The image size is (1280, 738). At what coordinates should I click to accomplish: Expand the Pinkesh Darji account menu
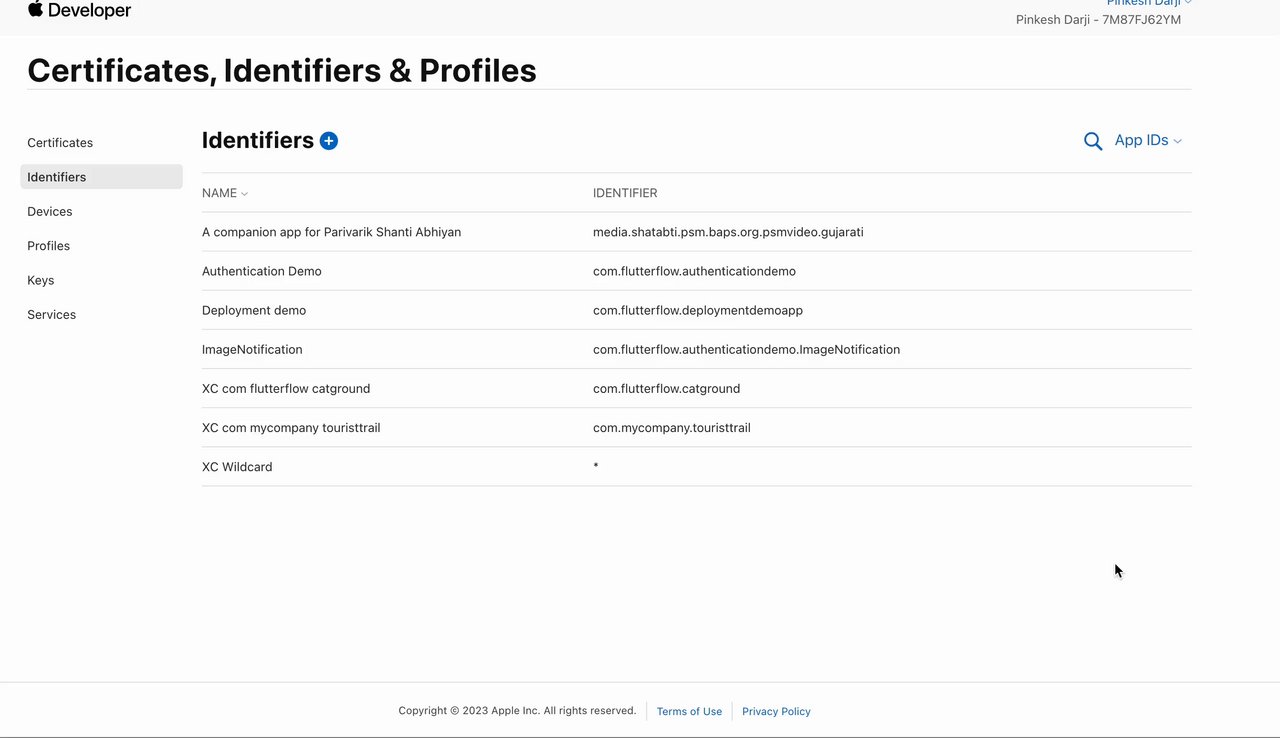tap(1149, 3)
